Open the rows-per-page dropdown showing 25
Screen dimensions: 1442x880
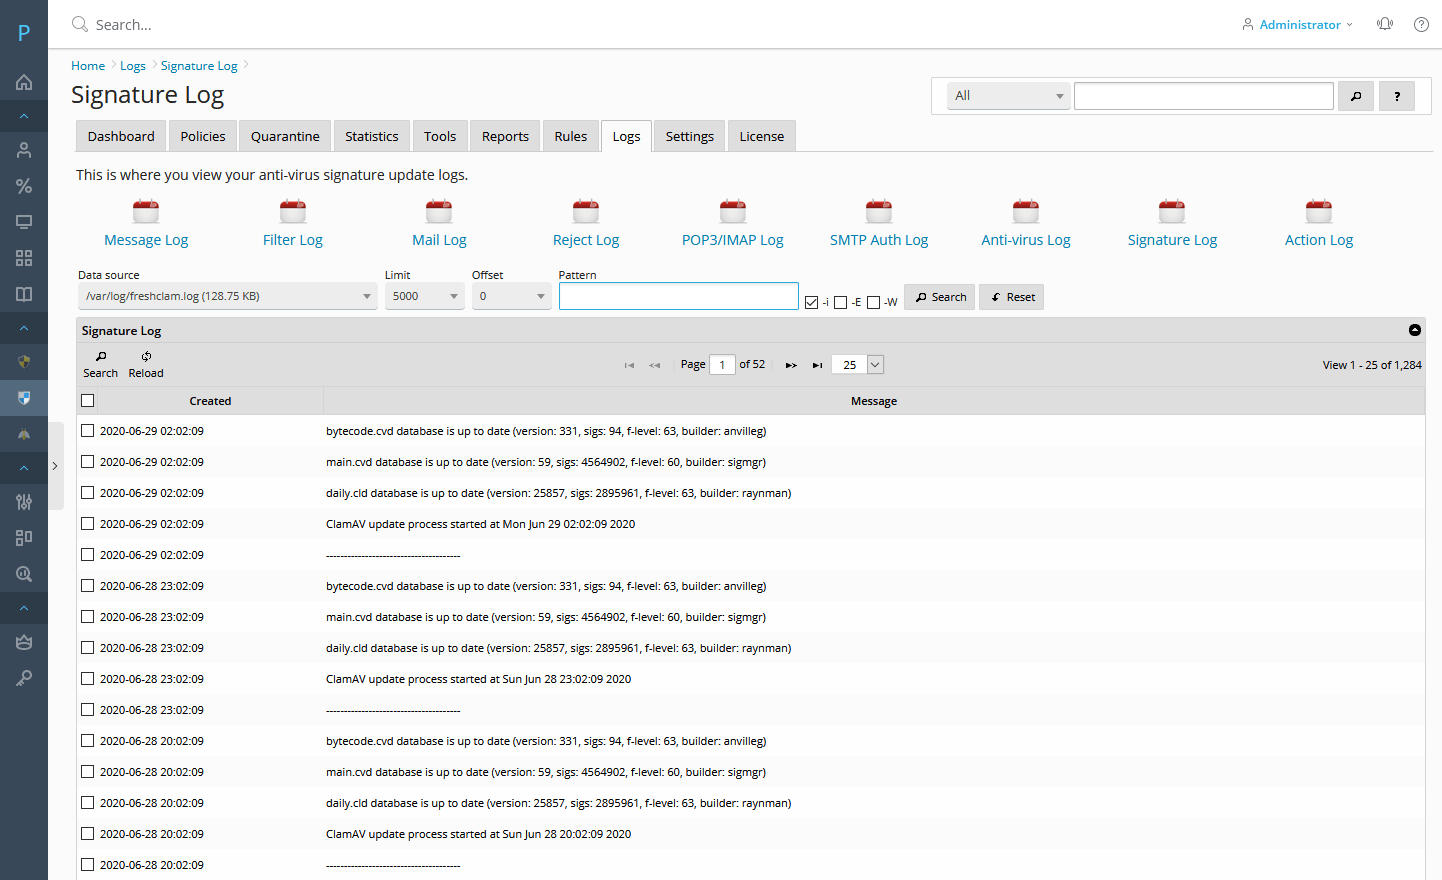(x=859, y=365)
